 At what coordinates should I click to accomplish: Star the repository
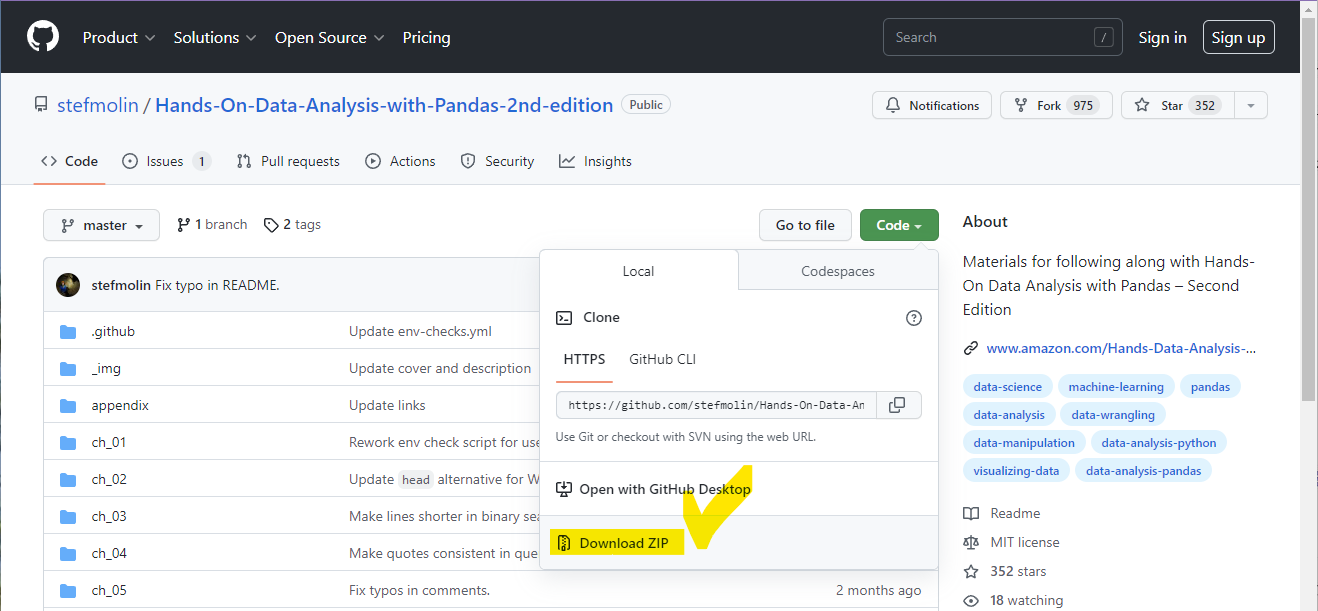click(x=1178, y=105)
